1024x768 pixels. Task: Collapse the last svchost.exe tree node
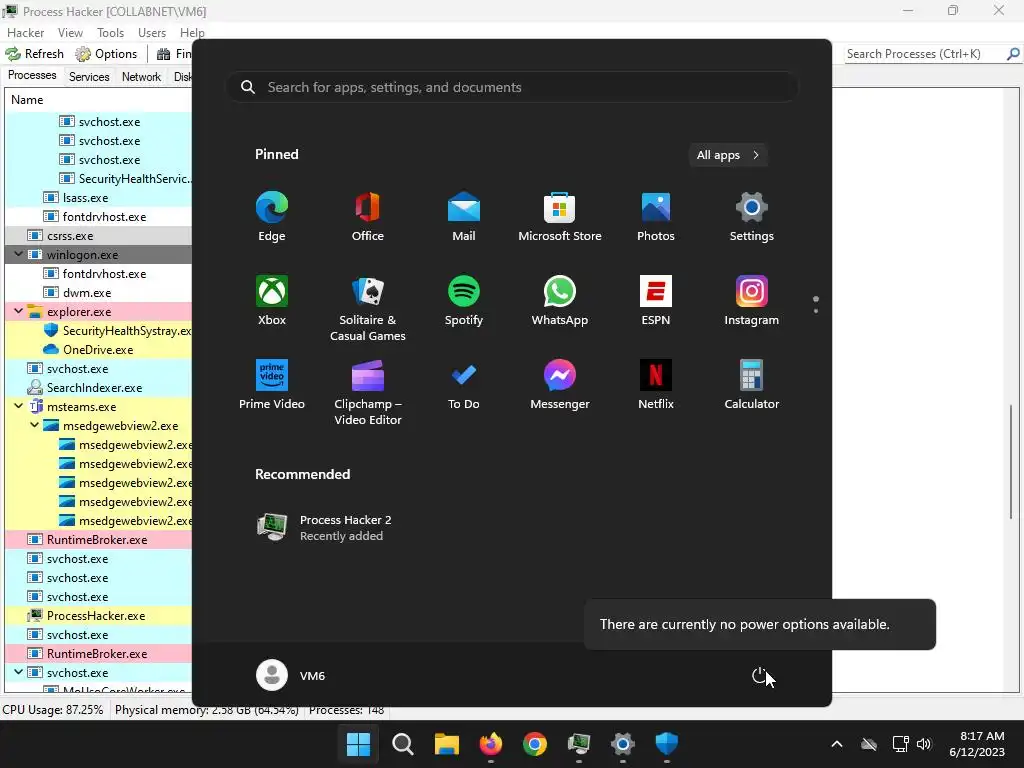tap(18, 671)
